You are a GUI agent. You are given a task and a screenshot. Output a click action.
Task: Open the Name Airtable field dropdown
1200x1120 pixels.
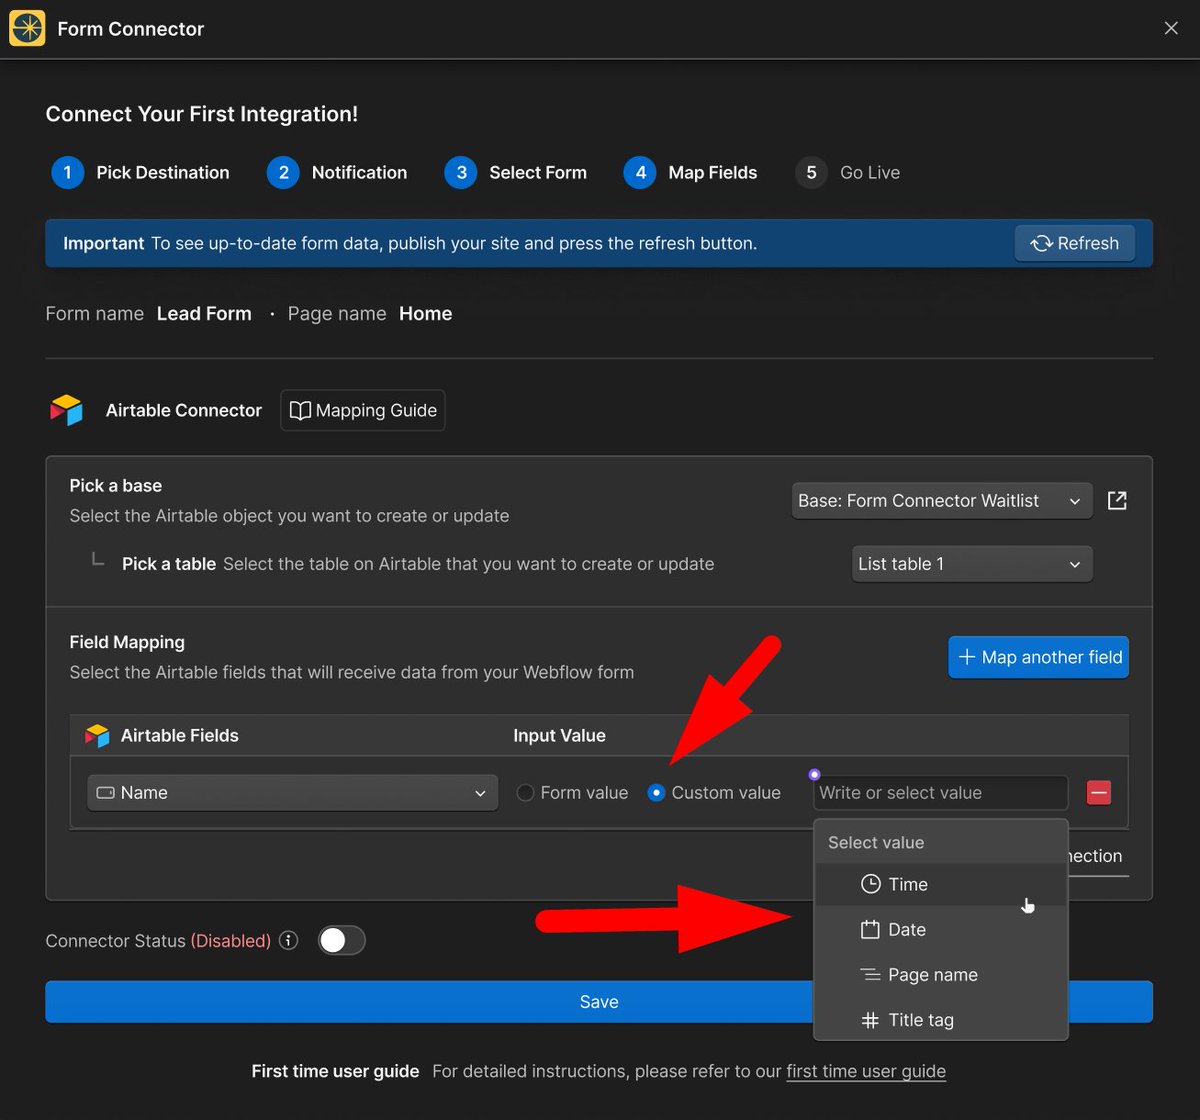293,793
